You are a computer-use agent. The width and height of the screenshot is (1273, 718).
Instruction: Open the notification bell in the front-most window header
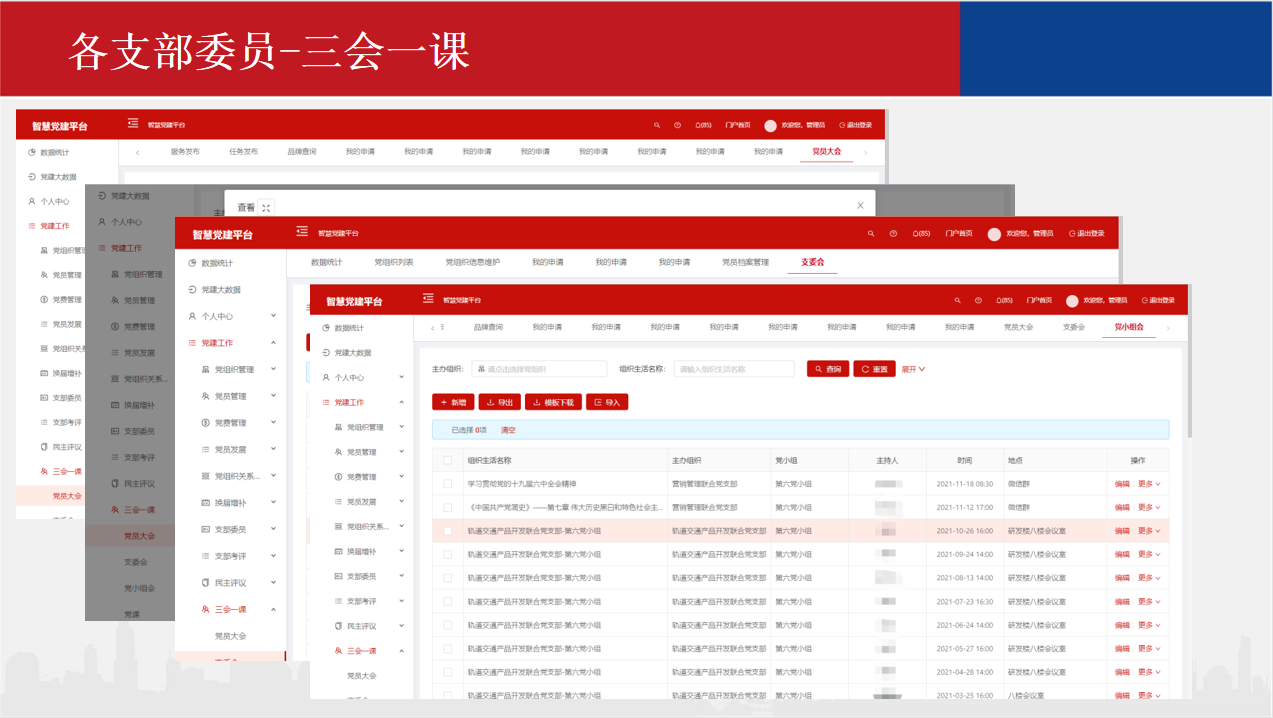(x=1002, y=300)
